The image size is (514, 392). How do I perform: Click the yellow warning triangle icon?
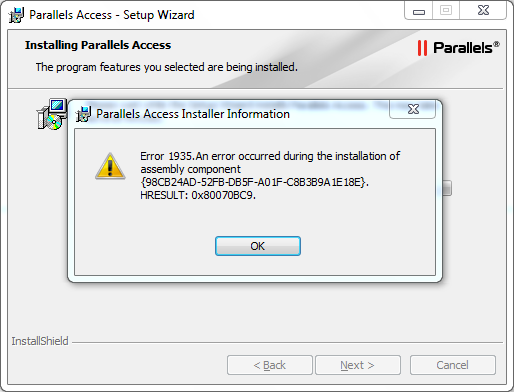click(x=110, y=166)
